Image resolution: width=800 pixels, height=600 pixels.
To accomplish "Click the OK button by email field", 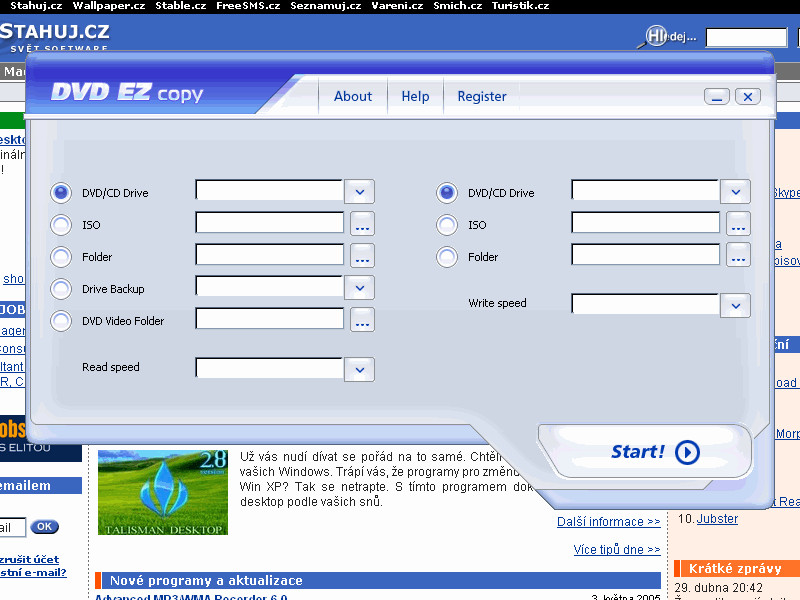I will pos(44,527).
